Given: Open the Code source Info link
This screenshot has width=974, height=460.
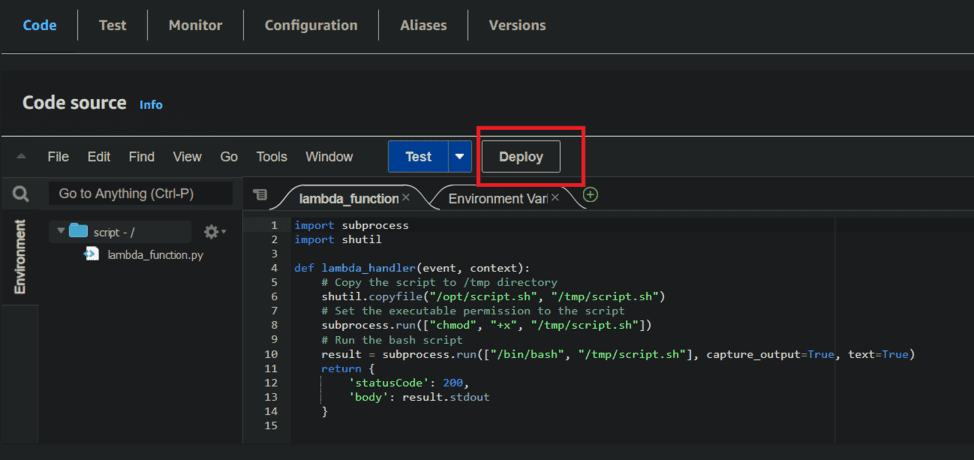Looking at the screenshot, I should click(151, 105).
